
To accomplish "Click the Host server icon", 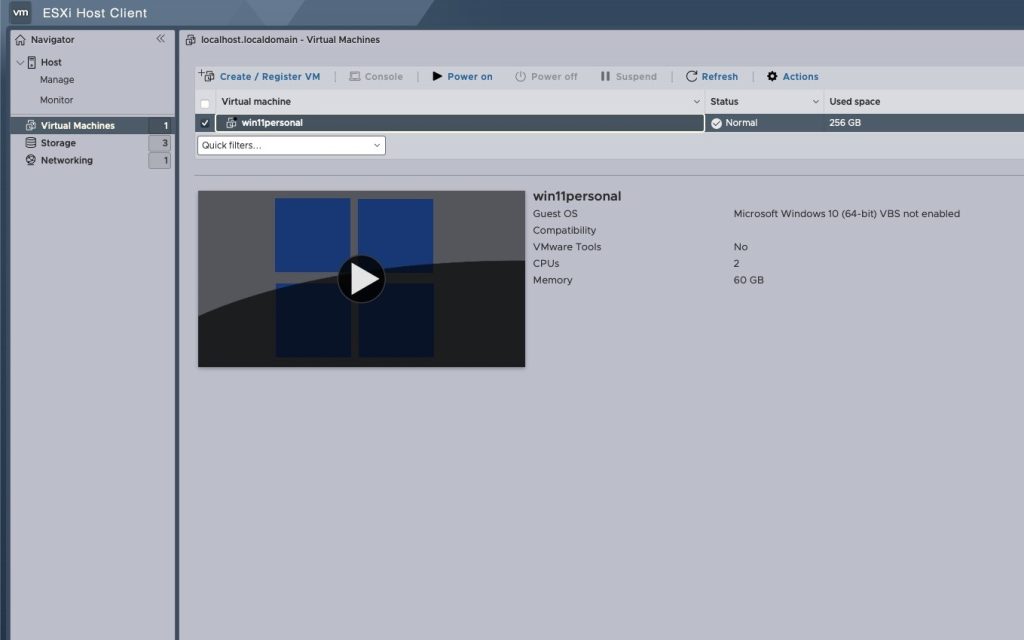I will 31,62.
